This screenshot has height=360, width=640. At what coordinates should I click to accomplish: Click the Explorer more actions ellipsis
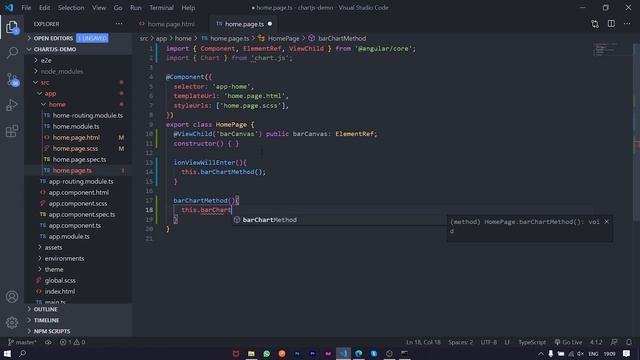point(119,24)
